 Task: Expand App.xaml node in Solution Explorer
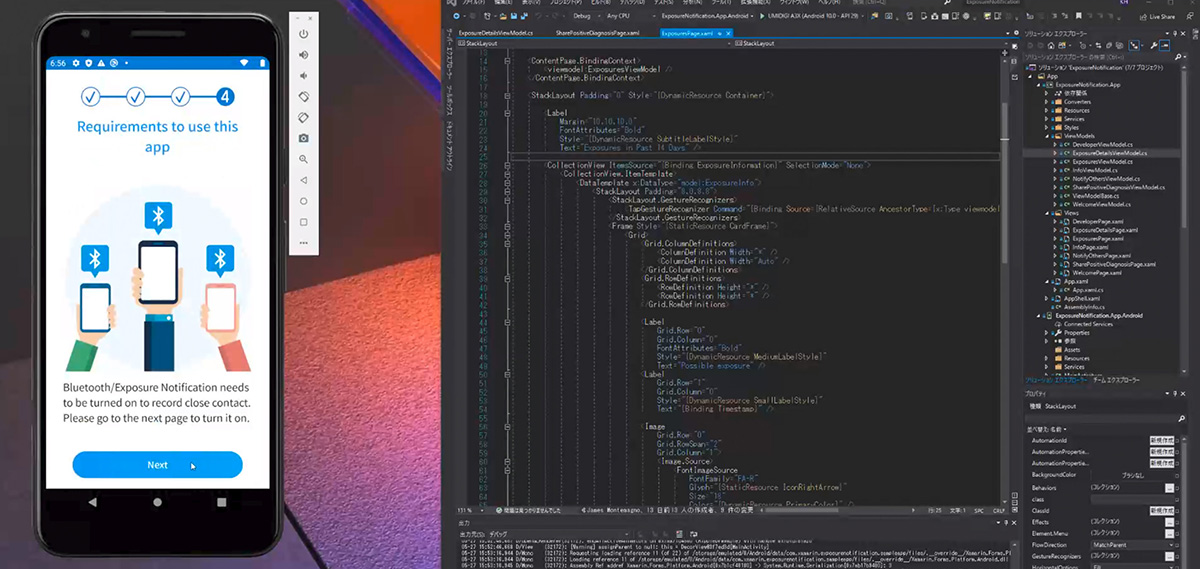click(1045, 281)
